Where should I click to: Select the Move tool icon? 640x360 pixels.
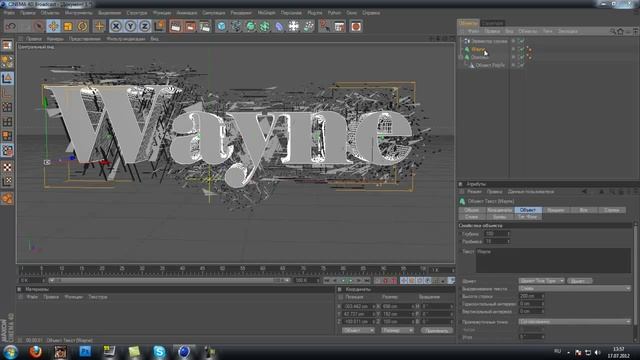click(53, 26)
